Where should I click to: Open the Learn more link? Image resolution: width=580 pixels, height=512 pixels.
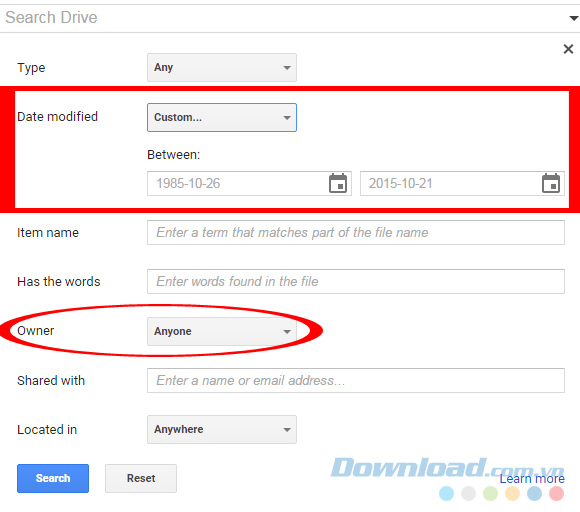click(532, 479)
